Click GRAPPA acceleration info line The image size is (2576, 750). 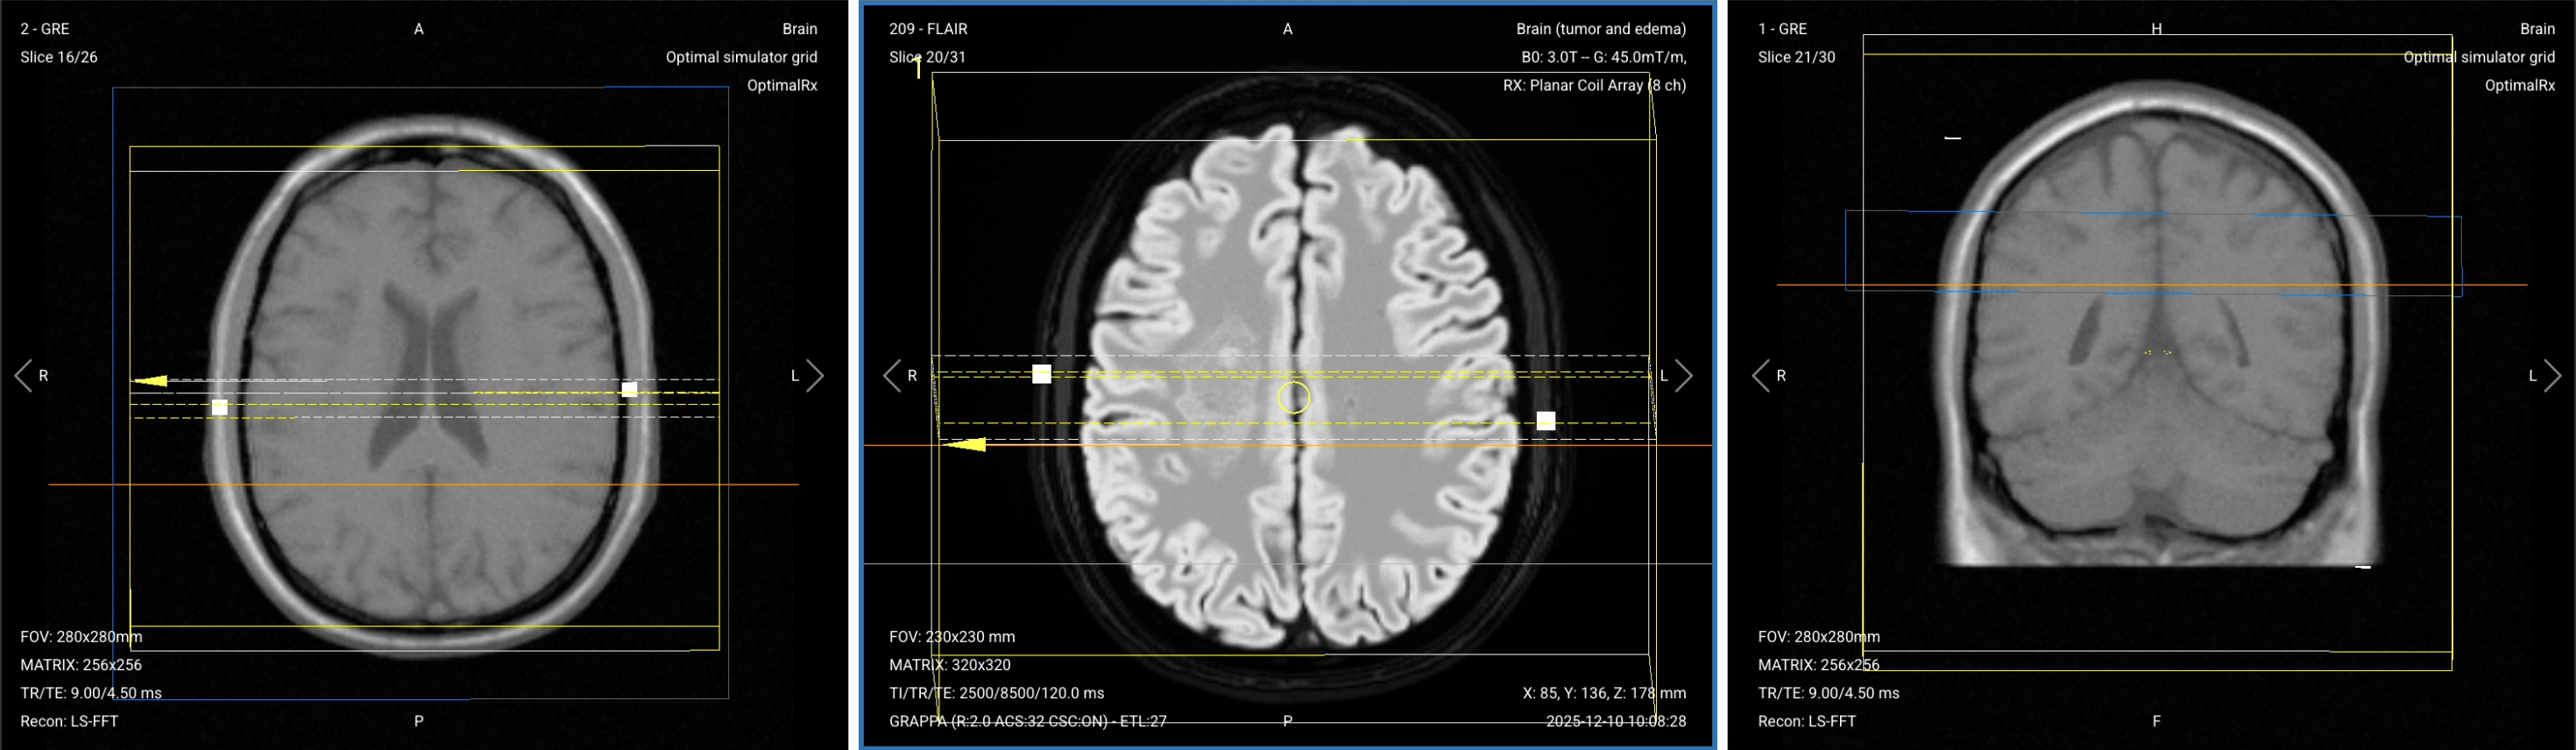(1028, 721)
